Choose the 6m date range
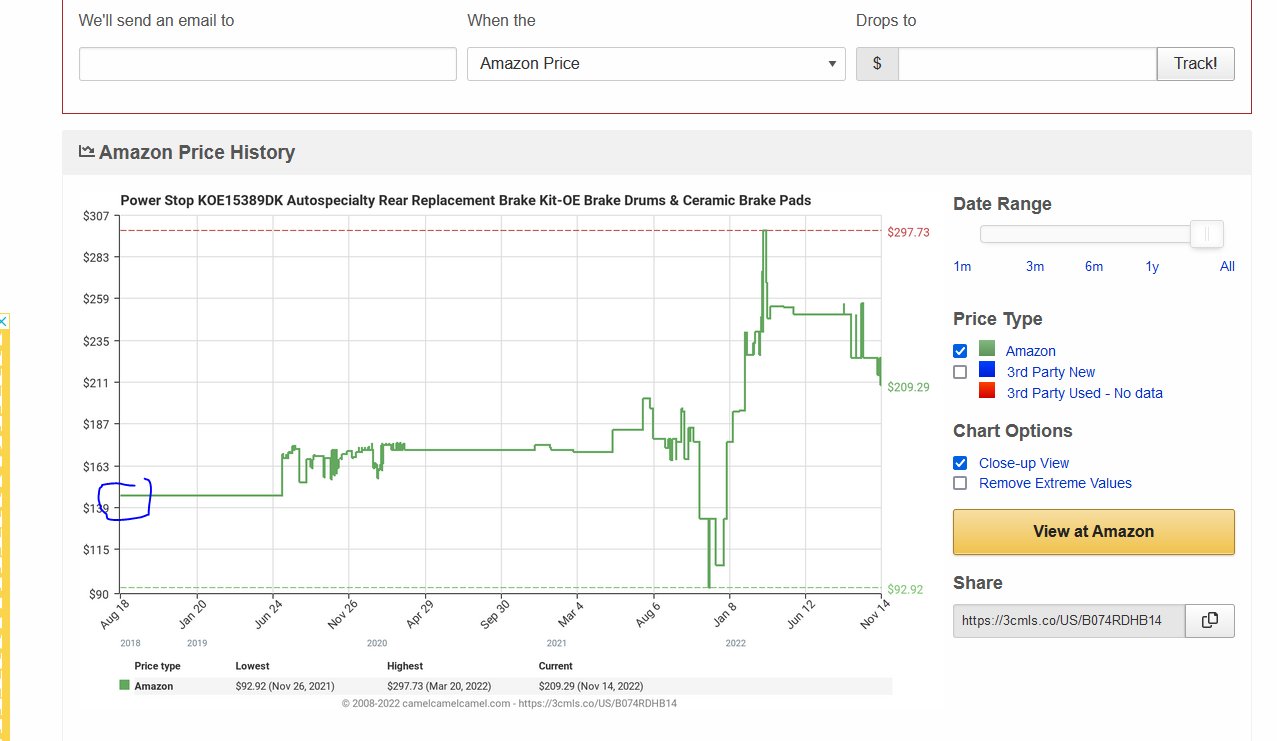Image resolution: width=1277 pixels, height=741 pixels. coord(1094,266)
